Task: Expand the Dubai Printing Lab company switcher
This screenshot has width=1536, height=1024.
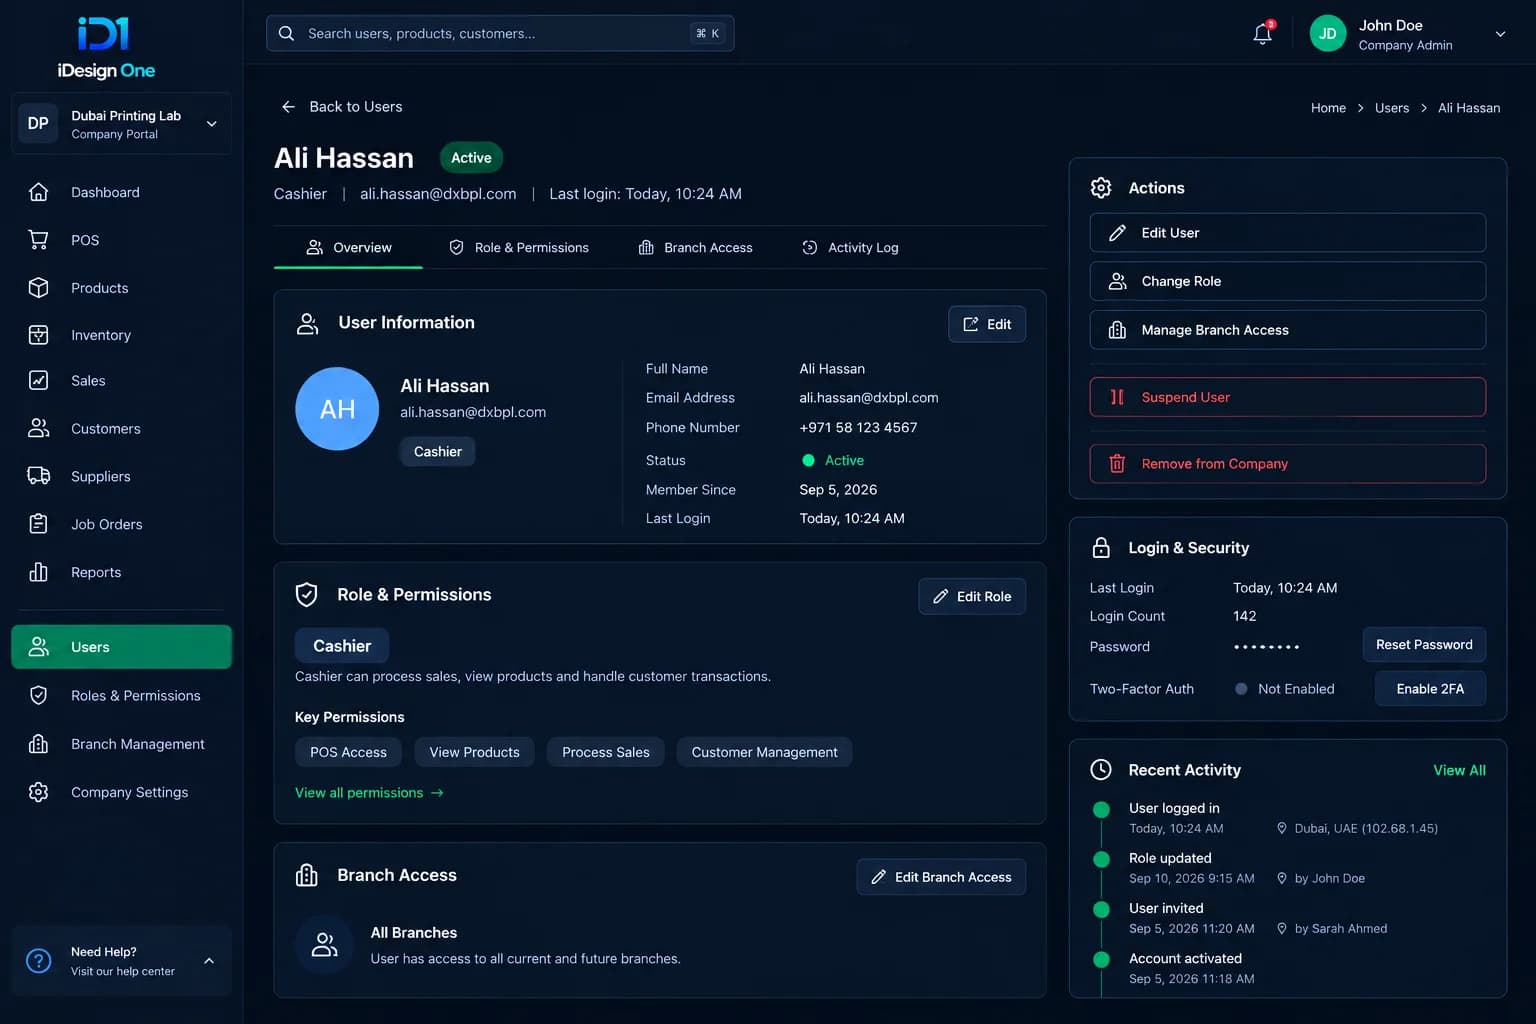Action: 121,124
